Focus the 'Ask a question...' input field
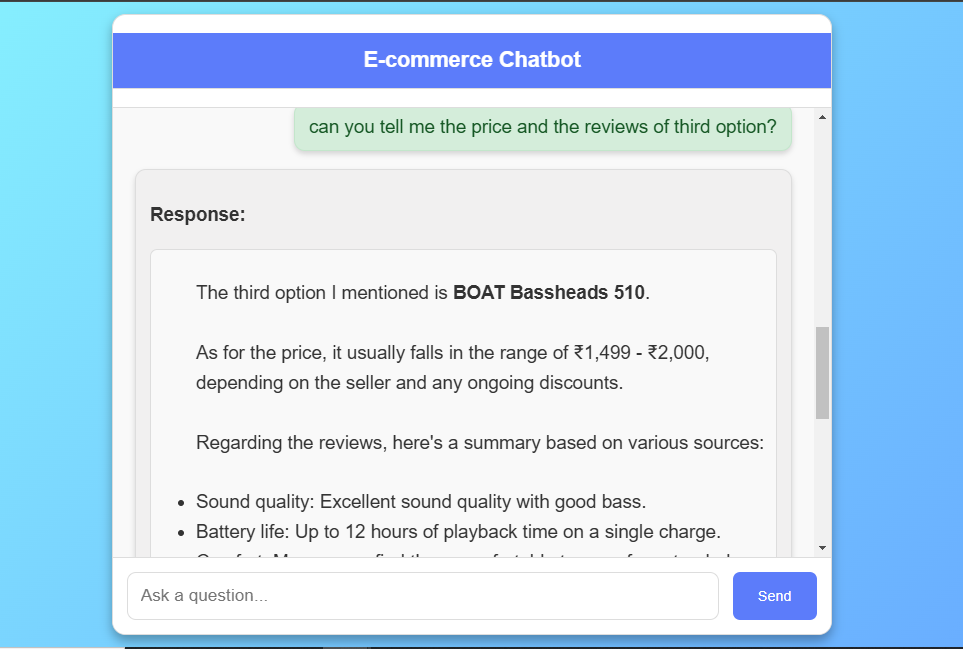This screenshot has height=649, width=963. coord(422,596)
